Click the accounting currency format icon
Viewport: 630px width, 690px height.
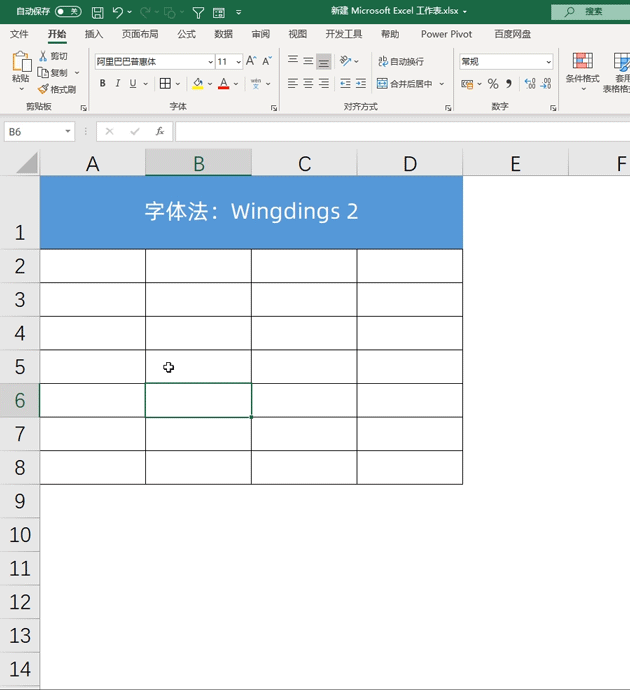(467, 84)
